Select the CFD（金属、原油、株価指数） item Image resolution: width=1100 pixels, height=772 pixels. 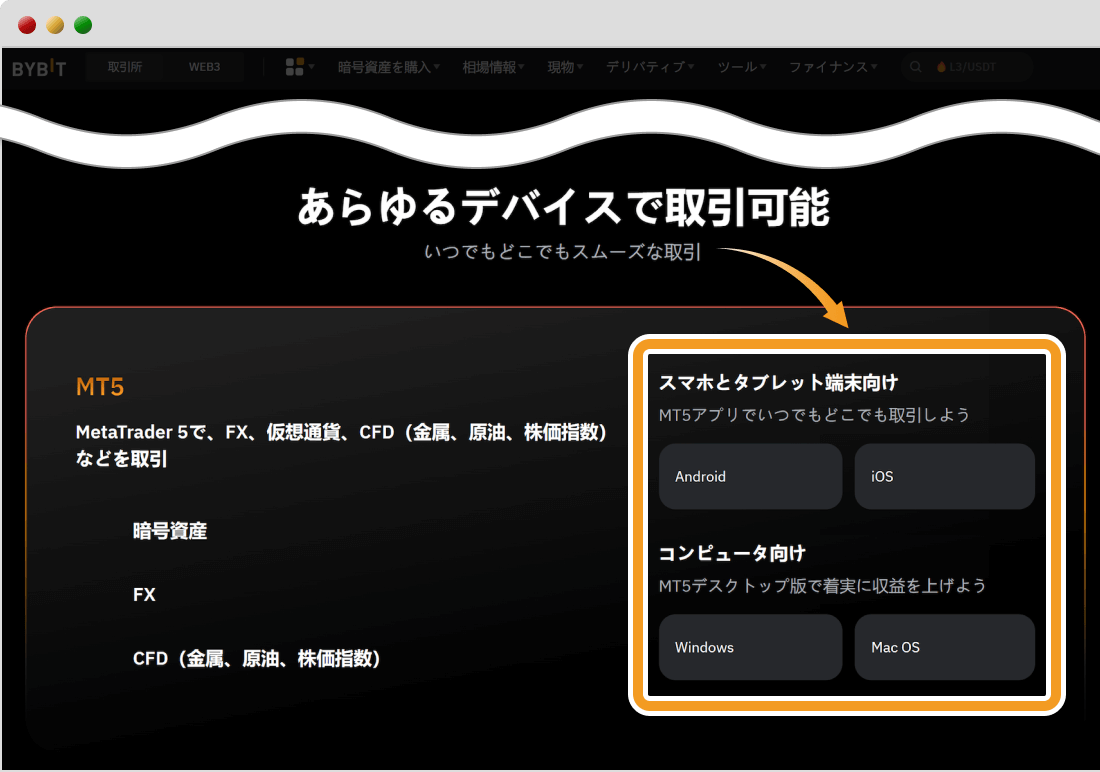256,658
